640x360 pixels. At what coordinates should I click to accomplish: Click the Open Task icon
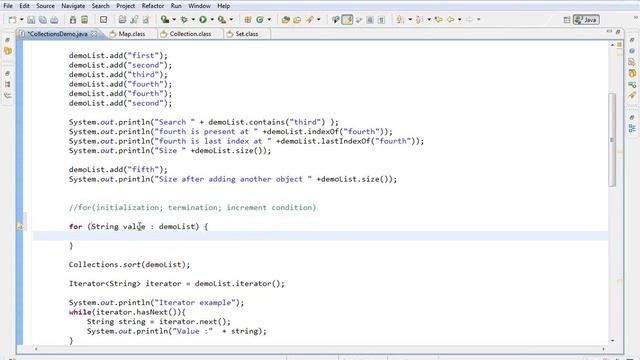coord(297,20)
